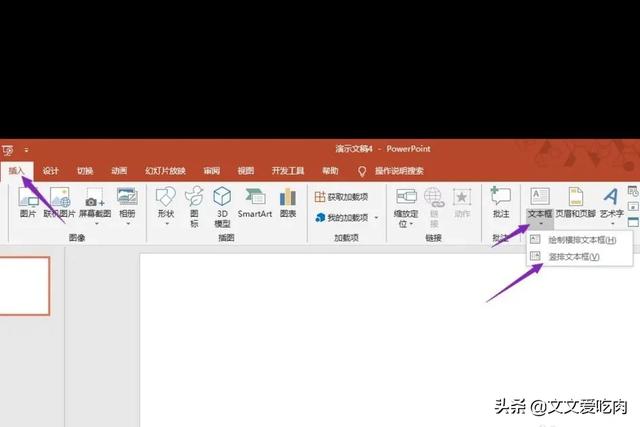This screenshot has width=640, height=427.
Task: Switch to the 切换 tab
Action: click(85, 171)
